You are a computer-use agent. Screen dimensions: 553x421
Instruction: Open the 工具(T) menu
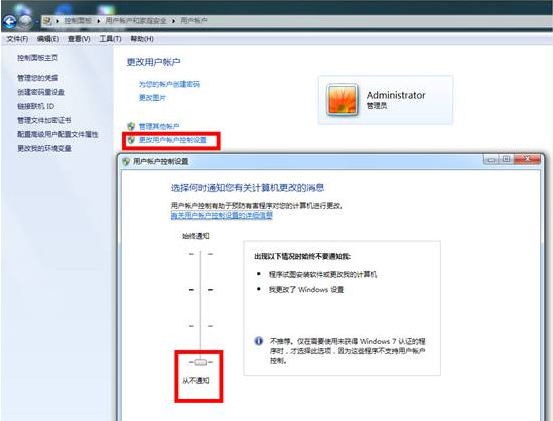point(110,39)
